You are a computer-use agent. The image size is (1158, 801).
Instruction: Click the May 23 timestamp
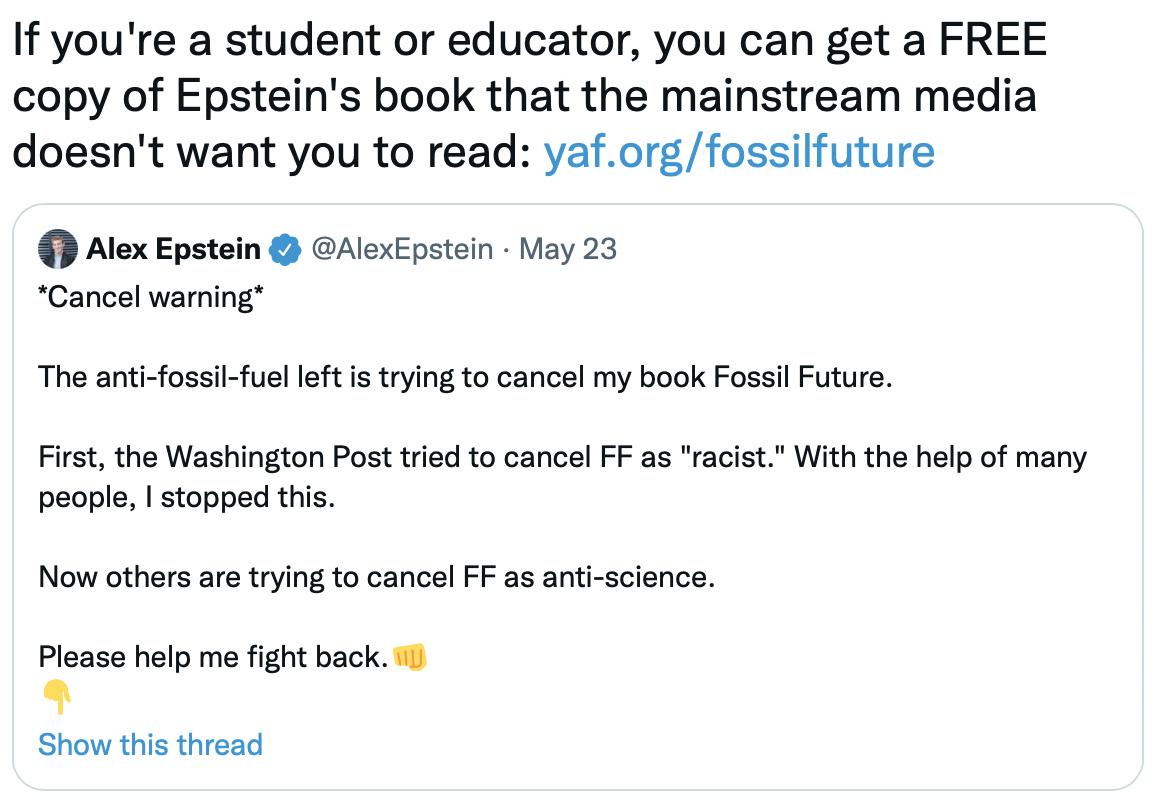[x=569, y=249]
